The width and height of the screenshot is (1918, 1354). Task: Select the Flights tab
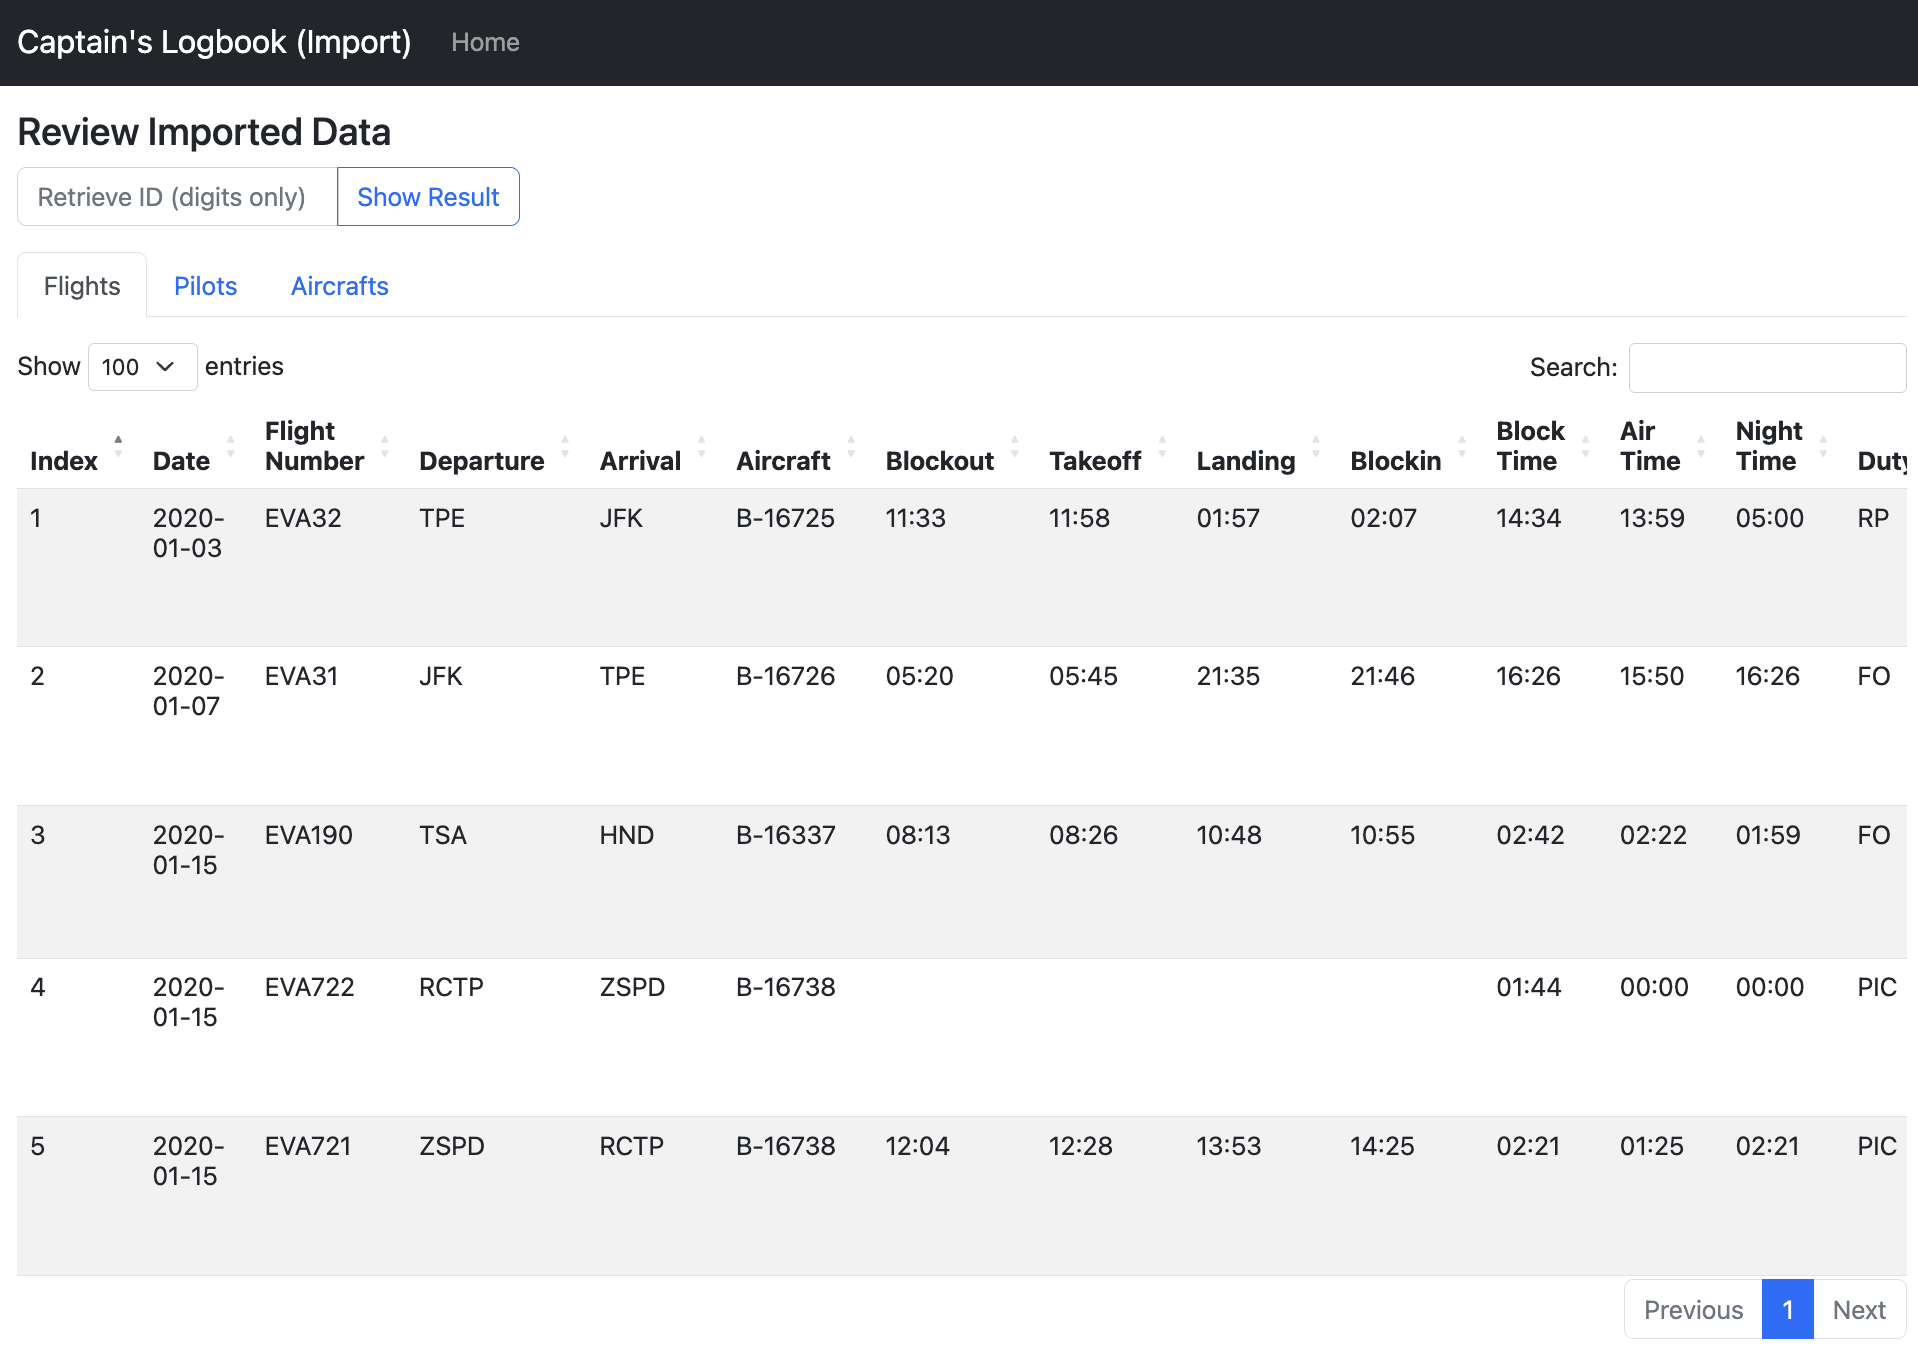point(82,286)
